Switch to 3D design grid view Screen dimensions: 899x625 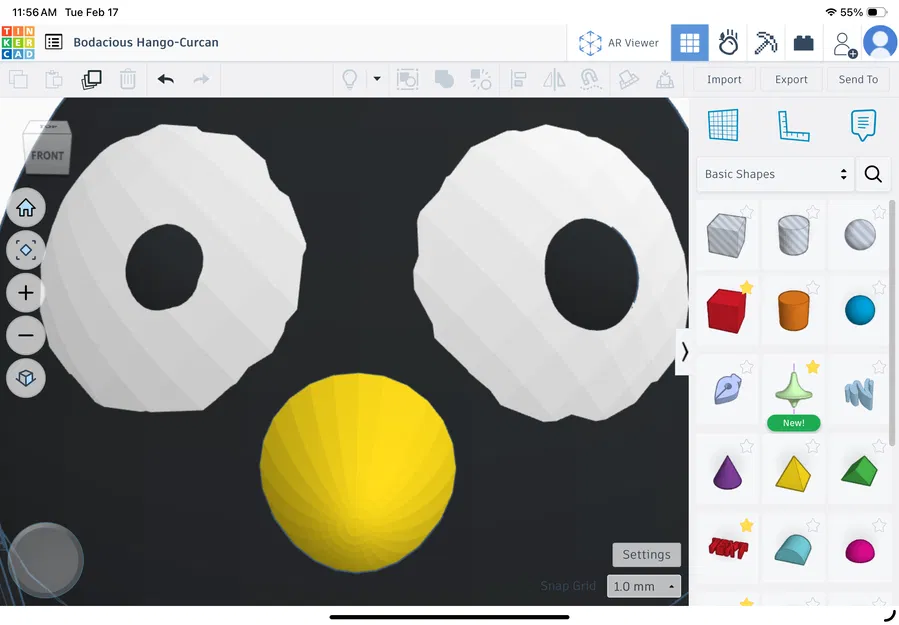coord(689,42)
